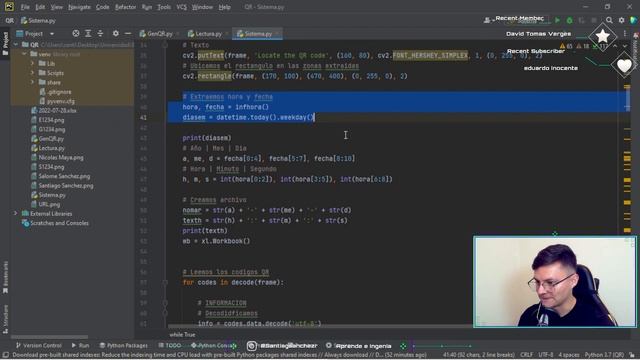
Task: Open the Tools menu
Action: (x=164, y=7)
